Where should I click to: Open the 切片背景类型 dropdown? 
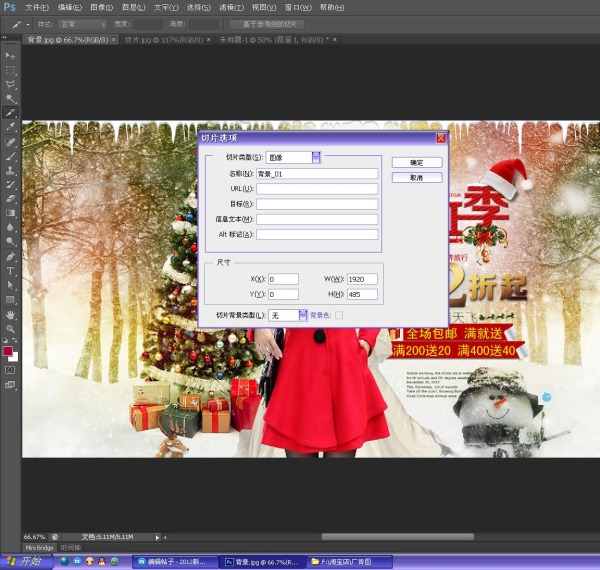click(x=303, y=315)
